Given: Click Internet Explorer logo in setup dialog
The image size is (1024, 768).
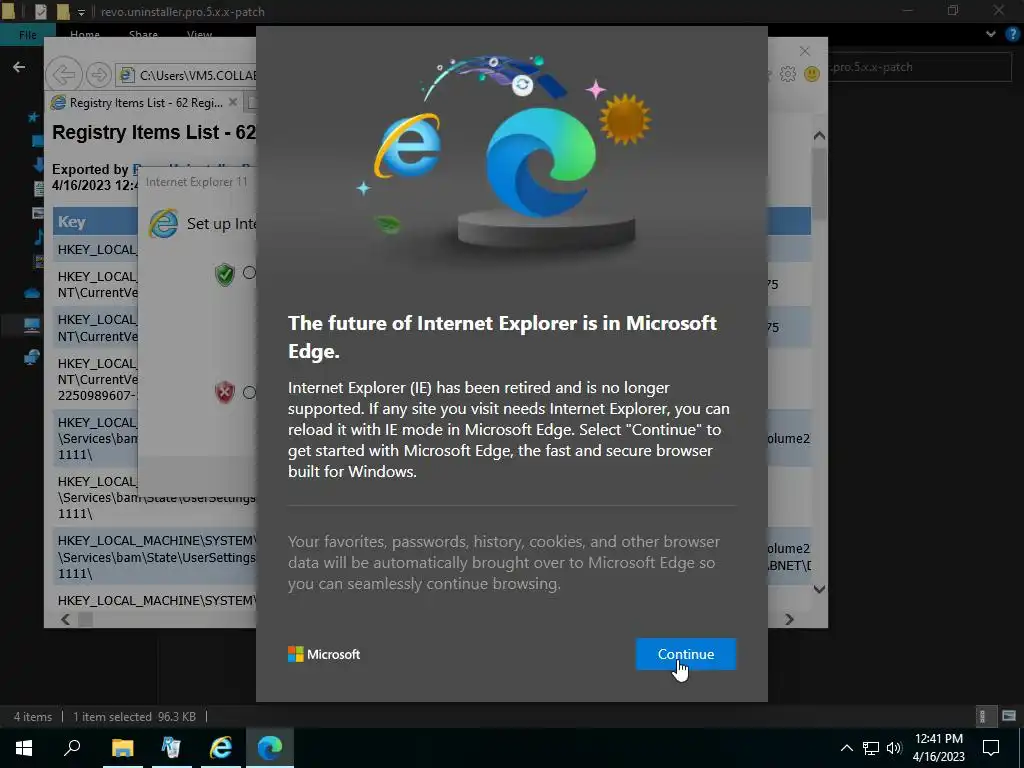Looking at the screenshot, I should 163,223.
